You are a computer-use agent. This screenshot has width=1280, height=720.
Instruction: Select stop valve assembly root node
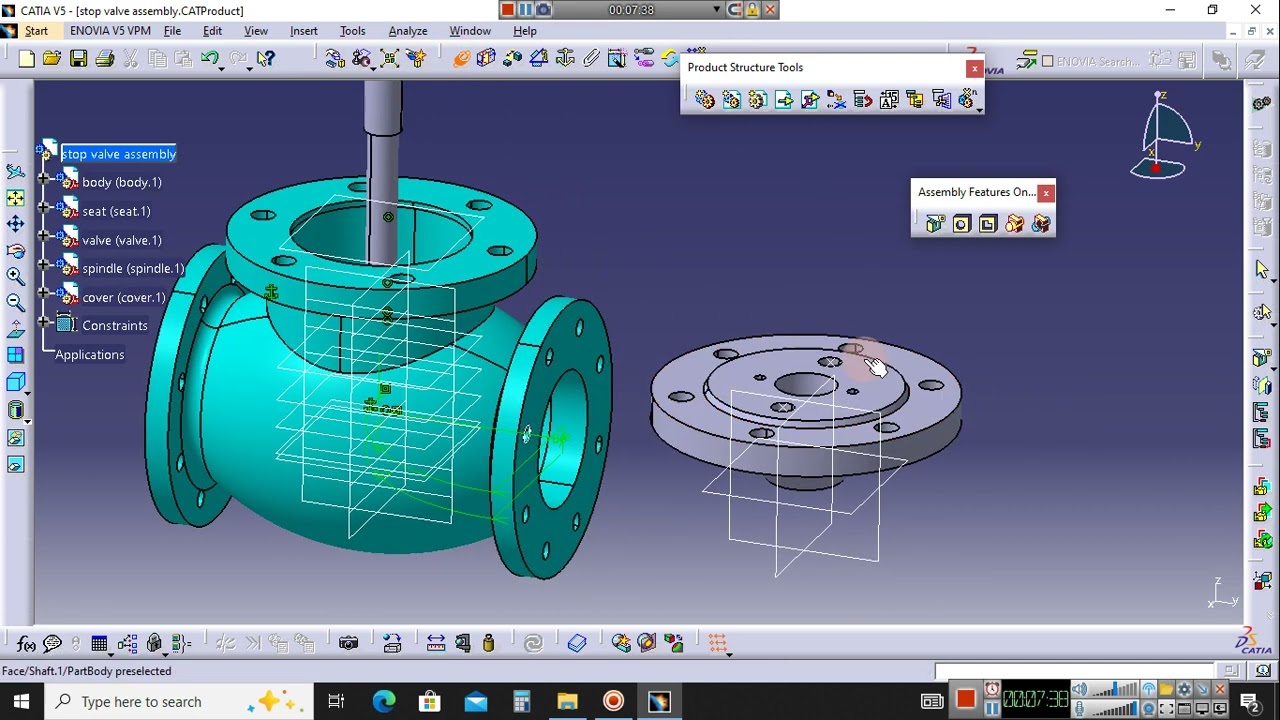119,154
